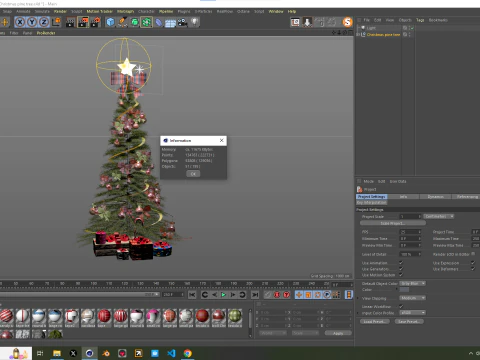Expand the Christmas pine tree object
This screenshot has height=360, width=480.
tap(358, 35)
